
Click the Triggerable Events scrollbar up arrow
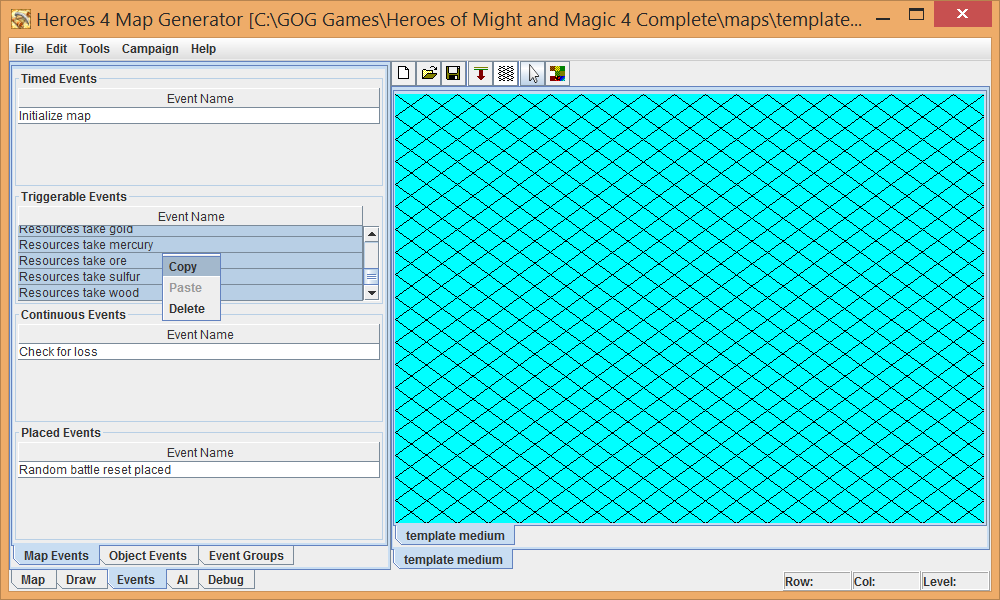click(x=371, y=234)
